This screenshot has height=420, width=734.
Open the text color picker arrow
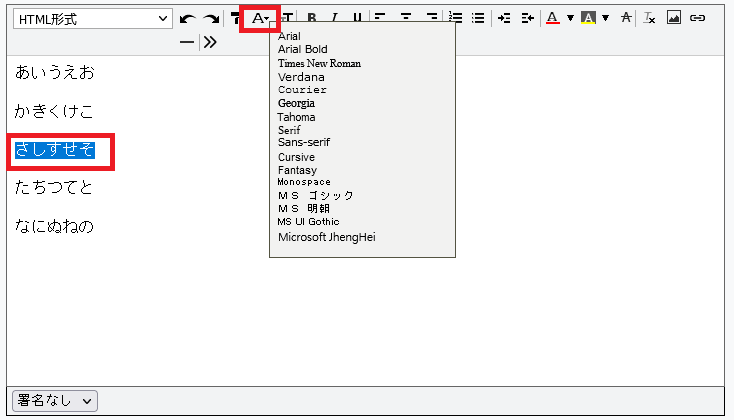(570, 18)
